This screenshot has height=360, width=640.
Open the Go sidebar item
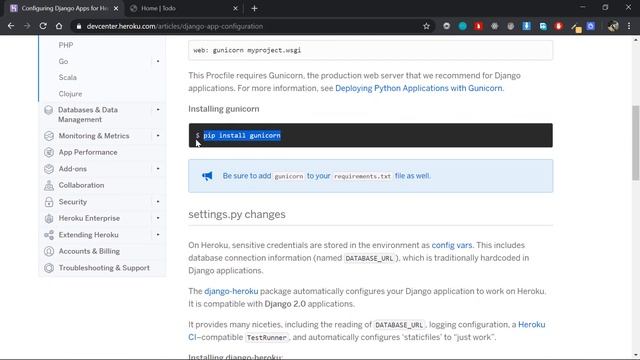click(x=63, y=61)
